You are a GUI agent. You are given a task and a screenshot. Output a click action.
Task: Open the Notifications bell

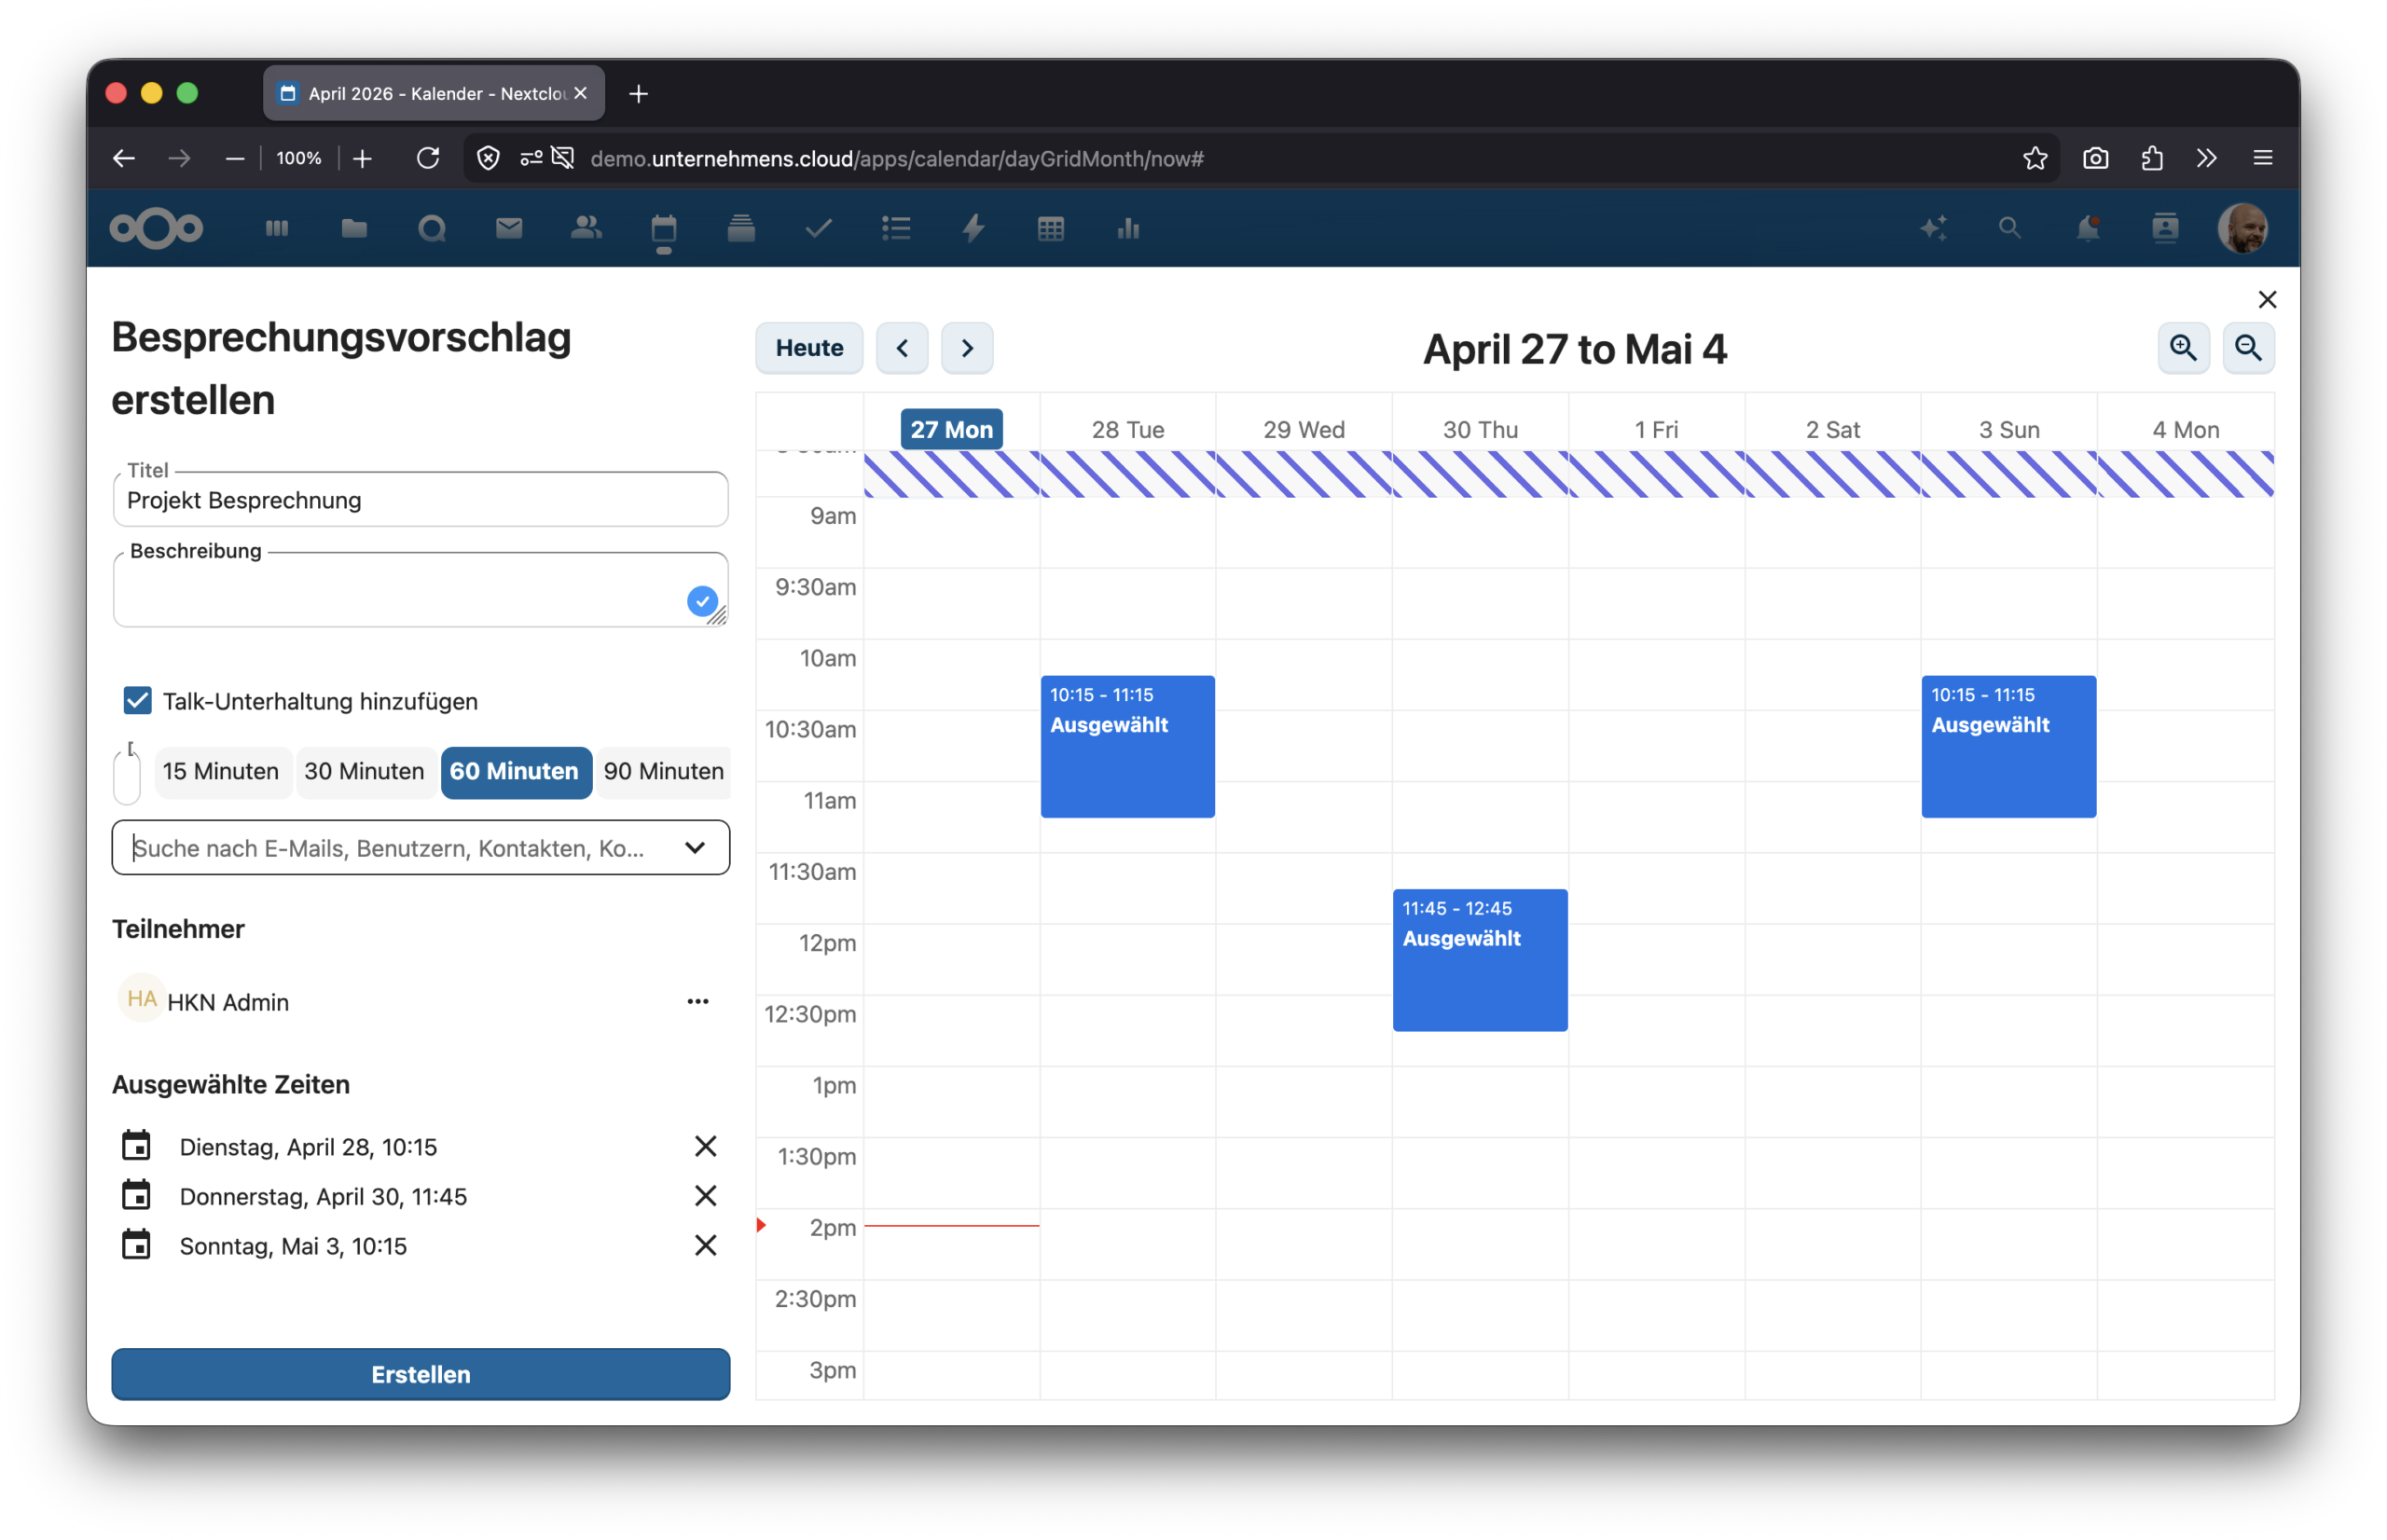[x=2087, y=228]
